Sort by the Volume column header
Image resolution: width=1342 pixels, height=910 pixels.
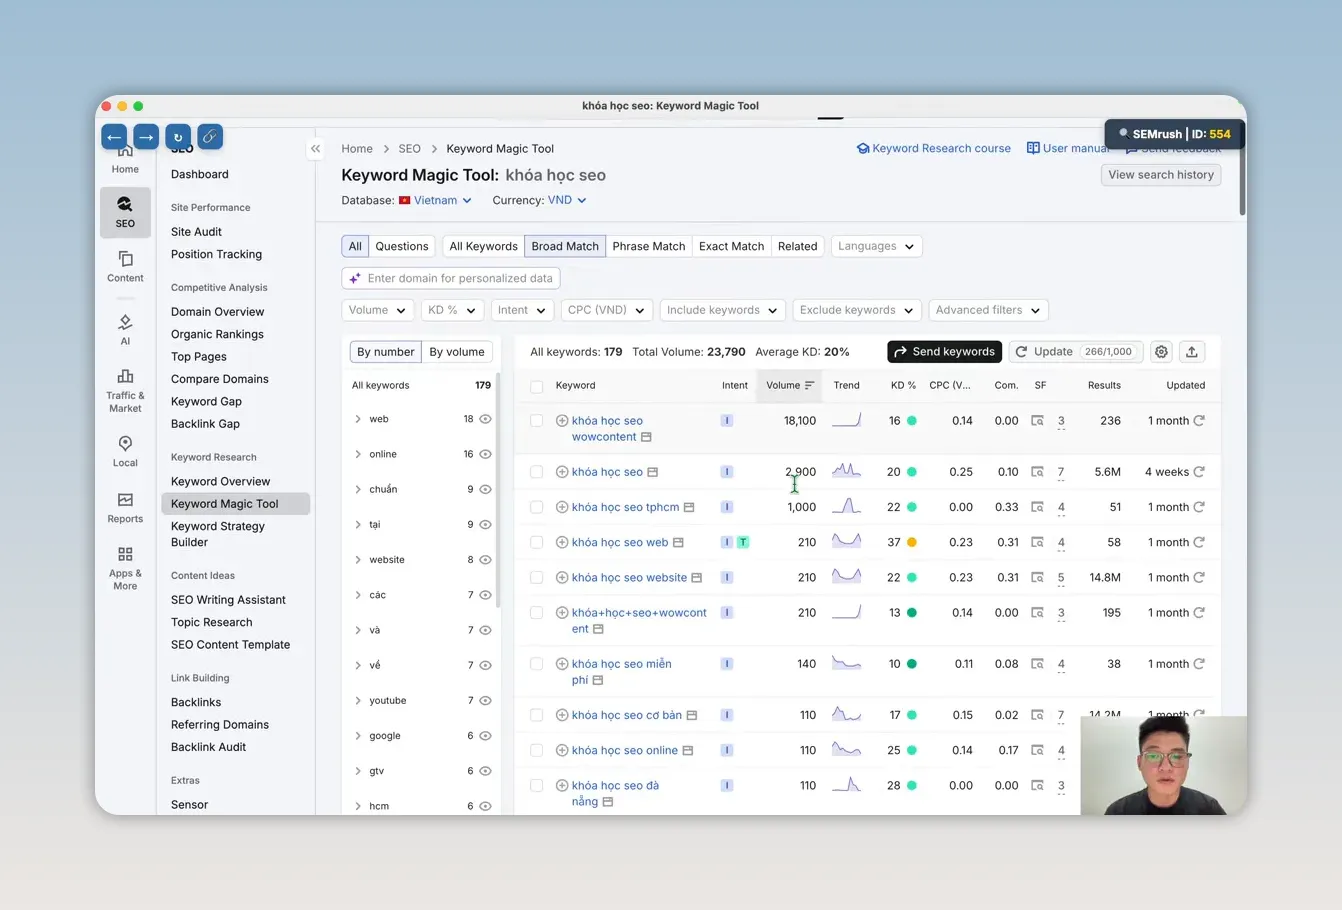click(789, 385)
